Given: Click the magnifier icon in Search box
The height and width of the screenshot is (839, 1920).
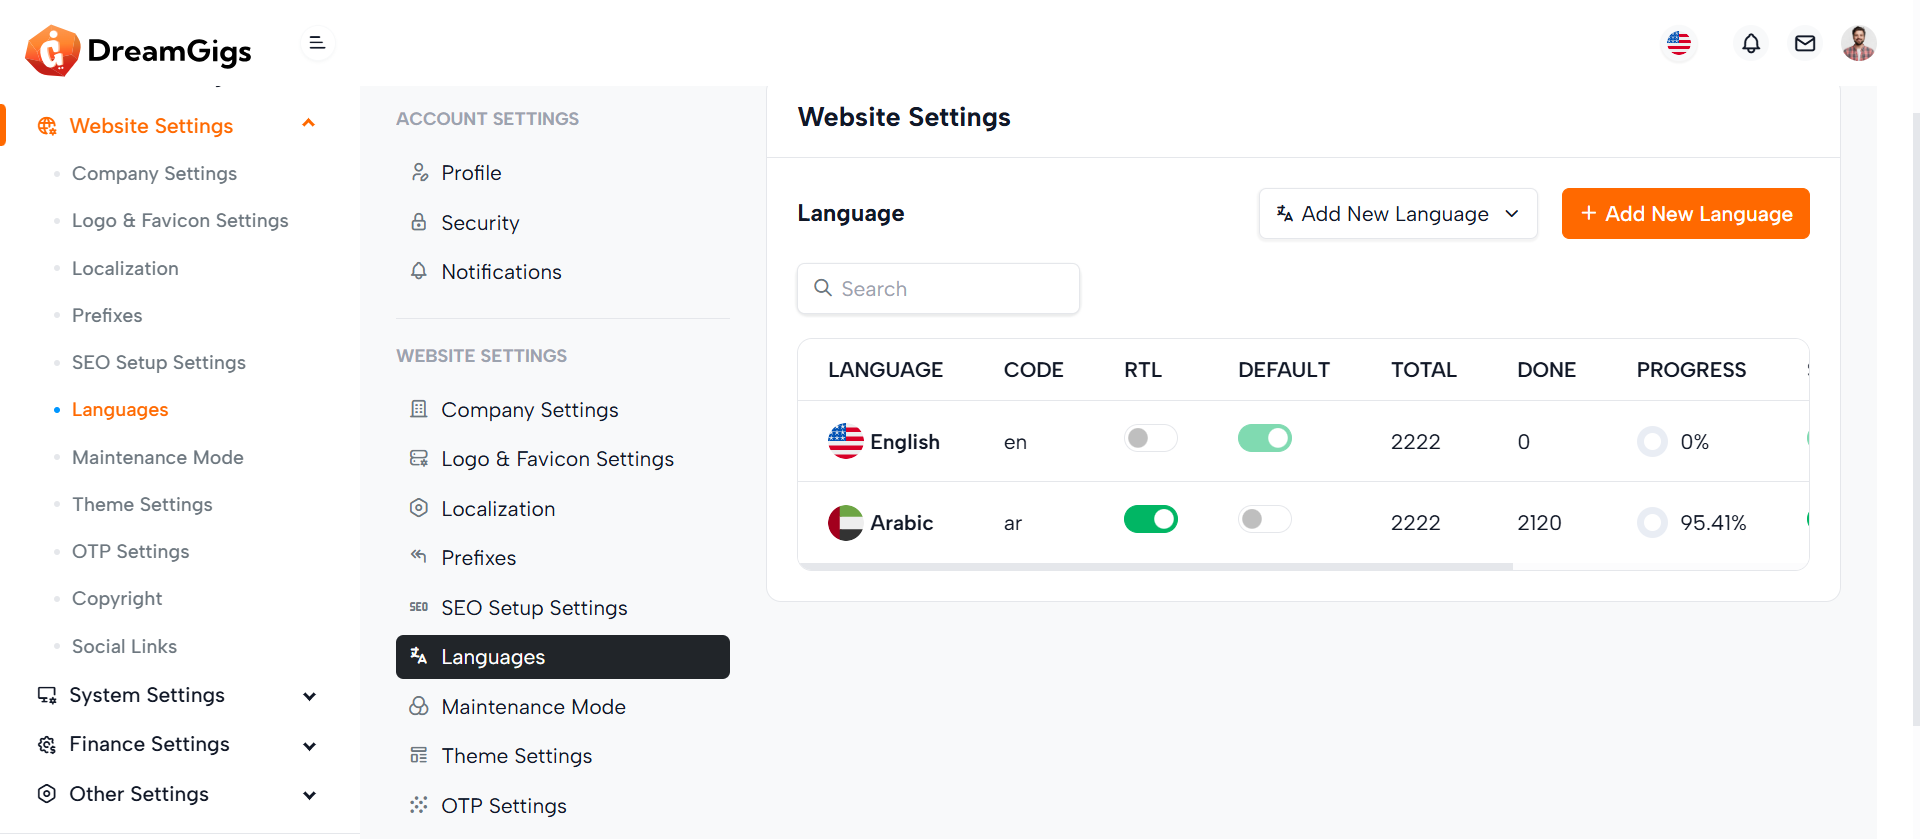Looking at the screenshot, I should pos(823,288).
